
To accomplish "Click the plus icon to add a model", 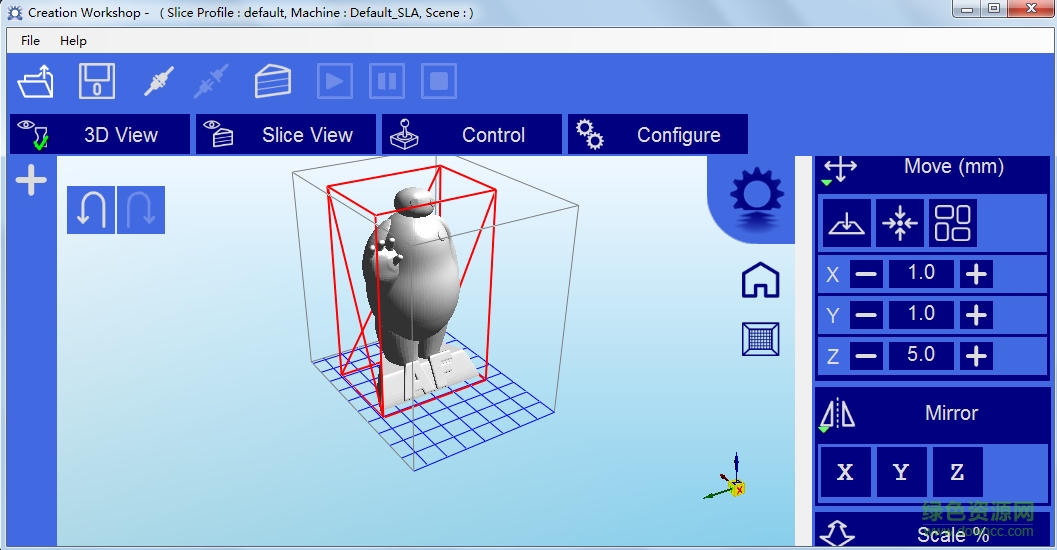I will (x=31, y=181).
